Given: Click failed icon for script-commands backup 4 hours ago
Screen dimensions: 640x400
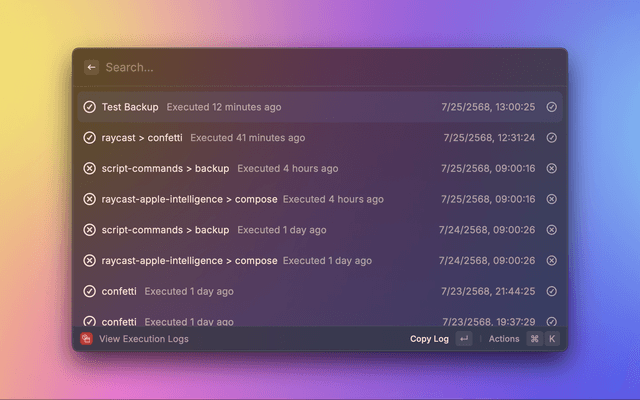Looking at the screenshot, I should coord(89,169).
